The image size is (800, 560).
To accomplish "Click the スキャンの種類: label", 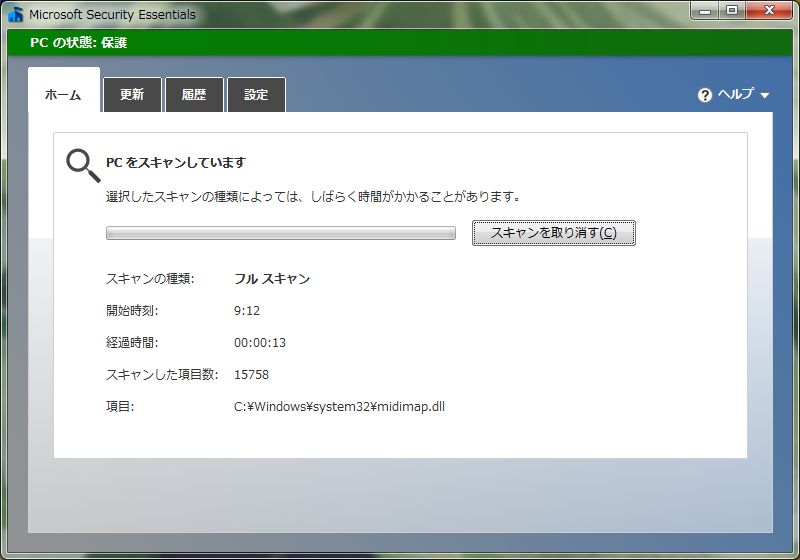I will 150,279.
